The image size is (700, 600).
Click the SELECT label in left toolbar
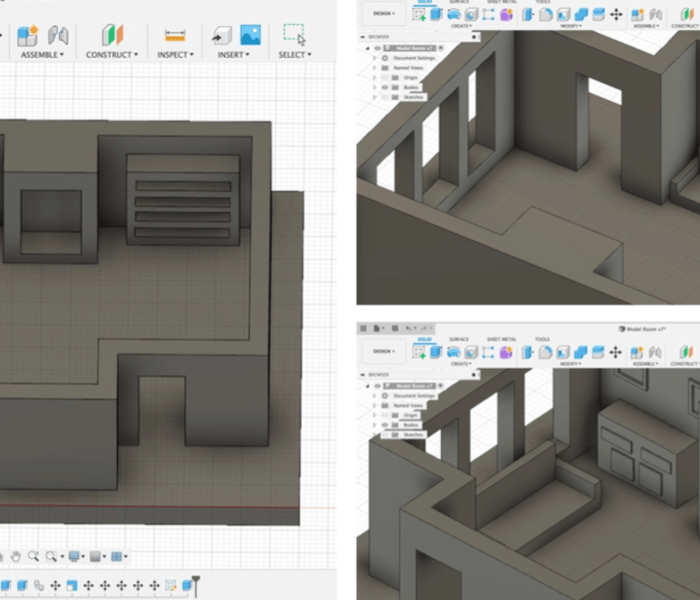[x=294, y=55]
